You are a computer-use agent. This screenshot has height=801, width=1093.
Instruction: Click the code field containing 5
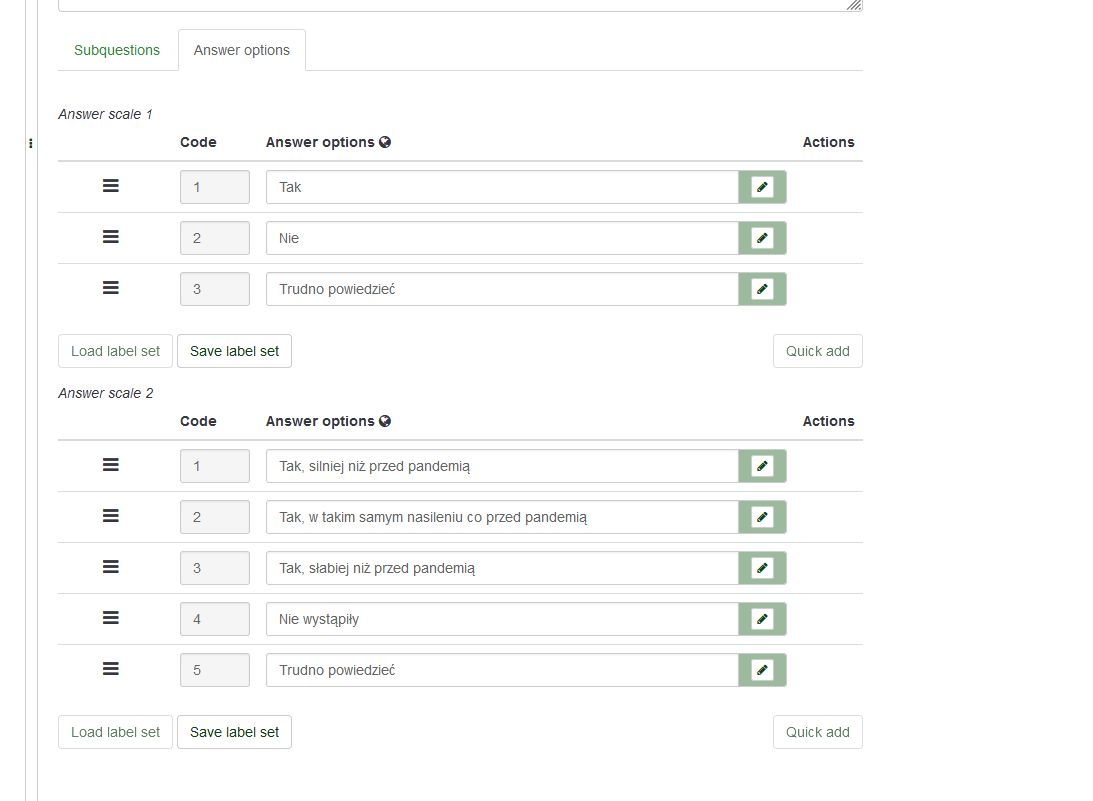215,670
